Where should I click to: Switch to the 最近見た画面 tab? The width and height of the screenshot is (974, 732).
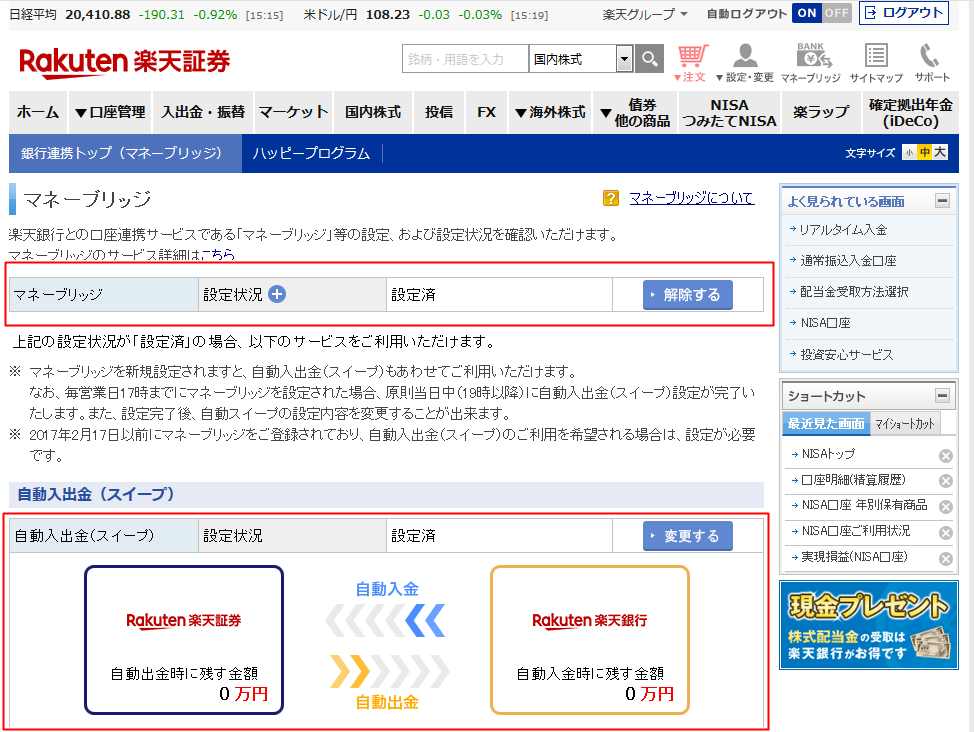[826, 424]
